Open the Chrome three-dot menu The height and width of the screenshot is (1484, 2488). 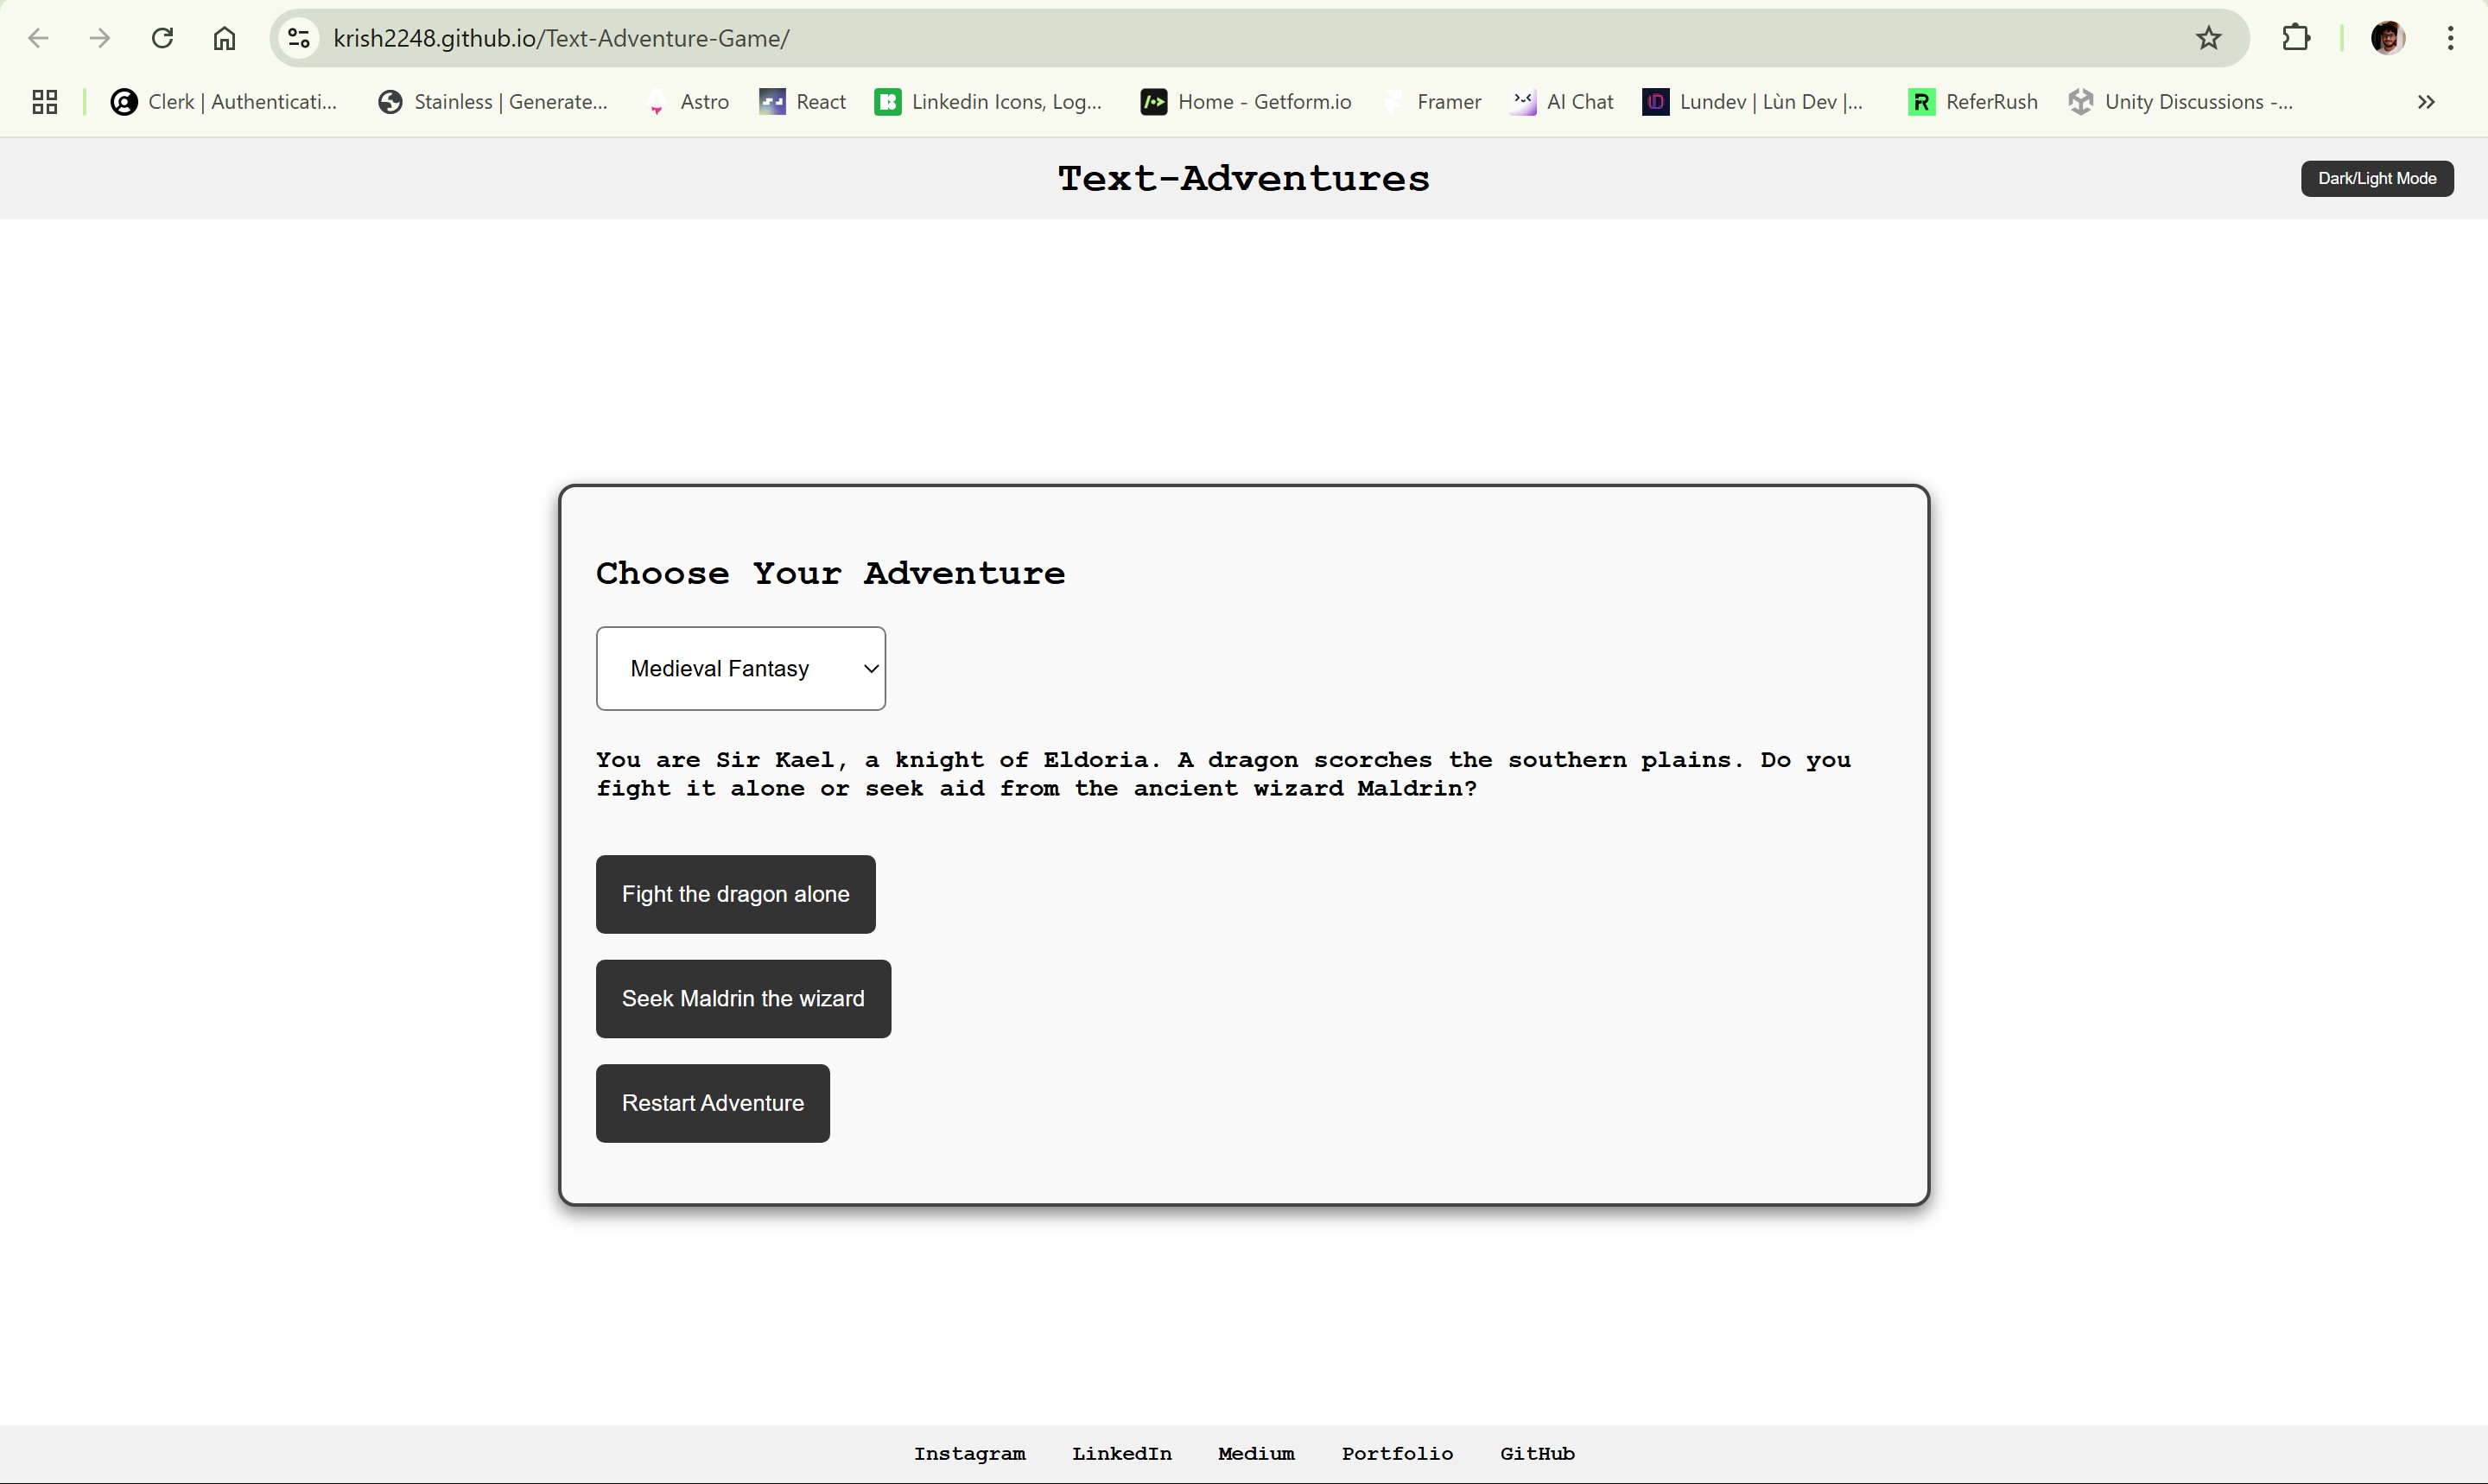pyautogui.click(x=2450, y=38)
